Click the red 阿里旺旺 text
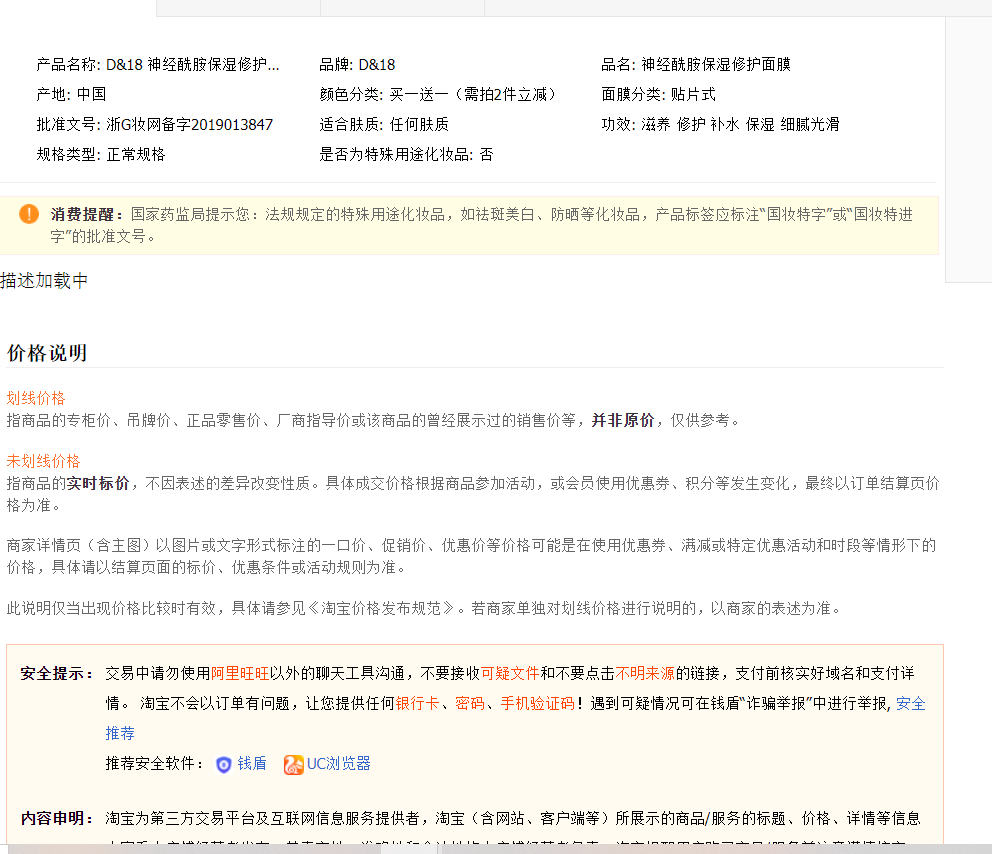The height and width of the screenshot is (854, 992). pyautogui.click(x=240, y=674)
